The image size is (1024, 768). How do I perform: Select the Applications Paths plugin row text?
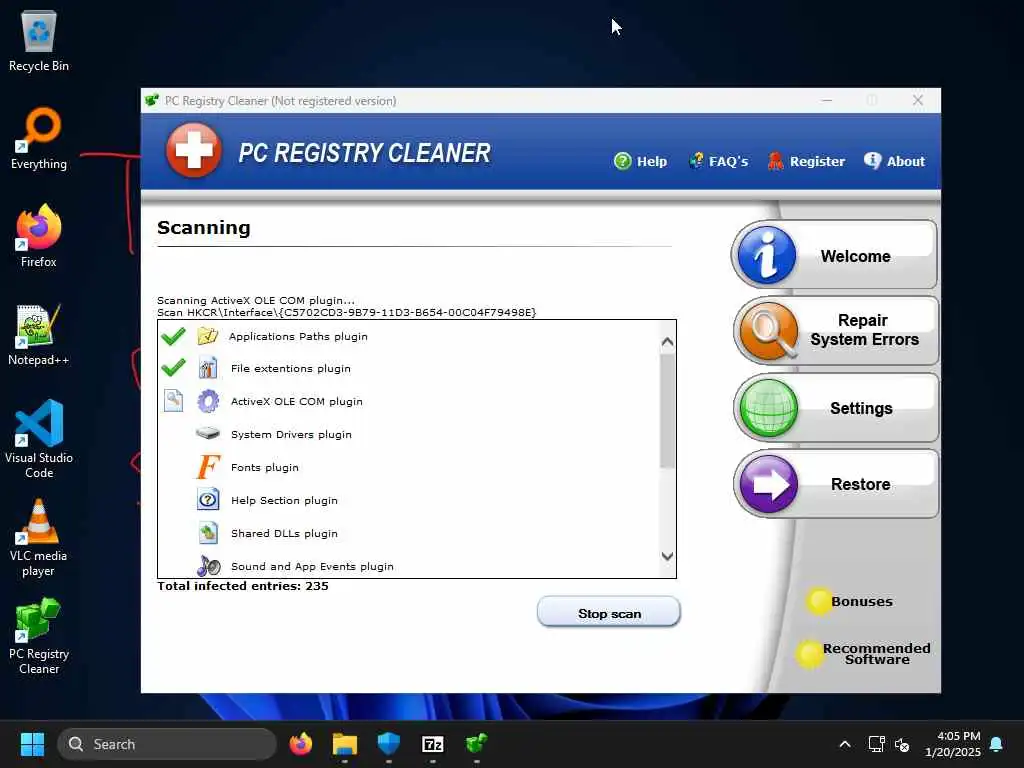tap(298, 336)
